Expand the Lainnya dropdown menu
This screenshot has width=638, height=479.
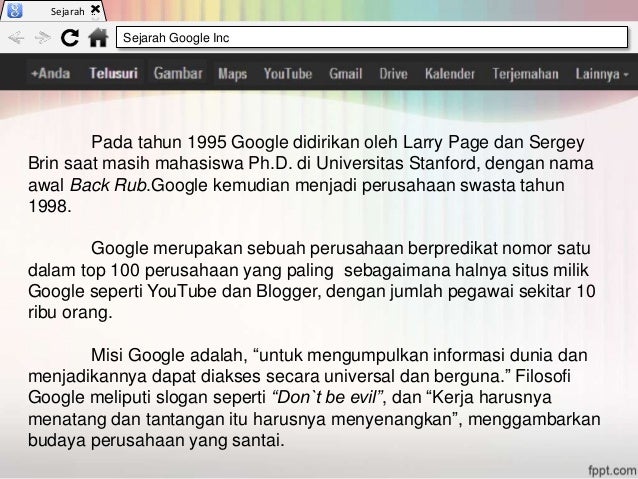click(602, 74)
